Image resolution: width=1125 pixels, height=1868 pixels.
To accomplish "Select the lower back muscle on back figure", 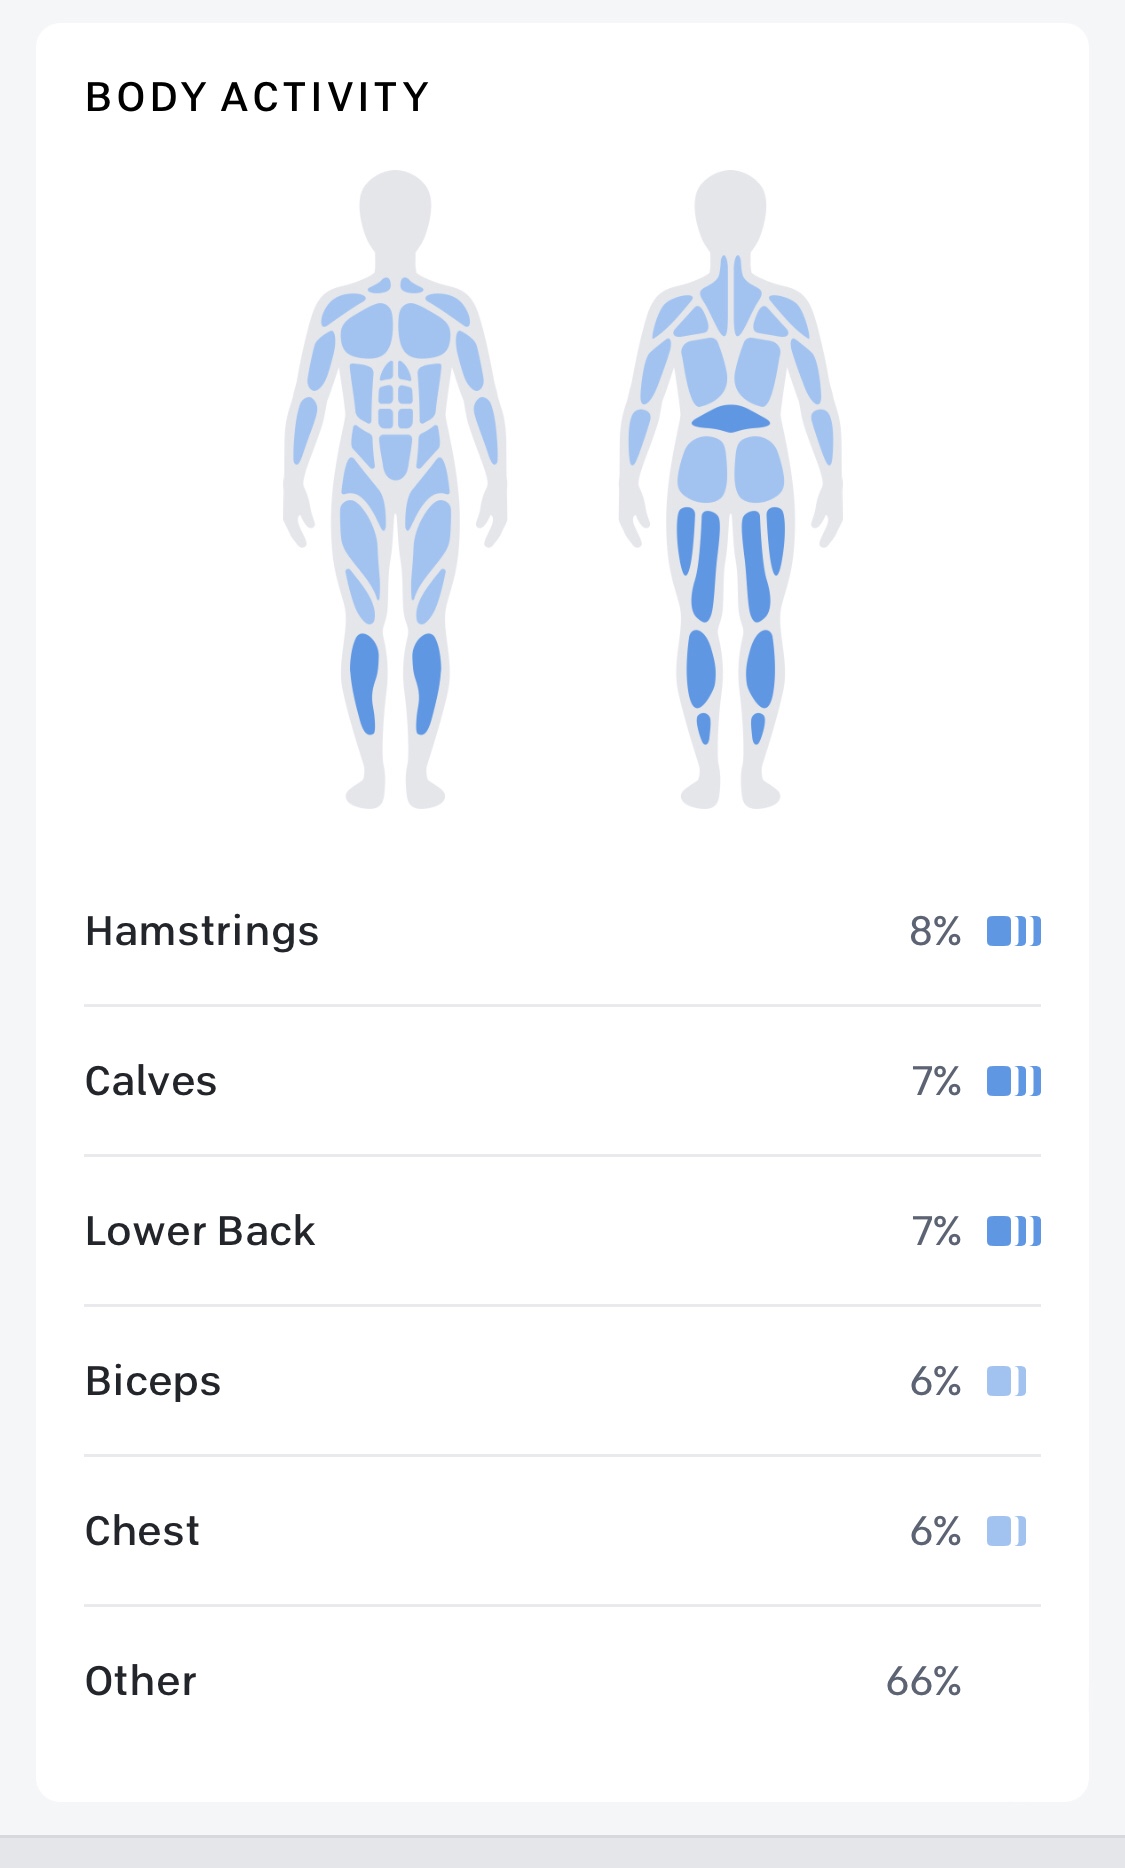I will point(730,418).
